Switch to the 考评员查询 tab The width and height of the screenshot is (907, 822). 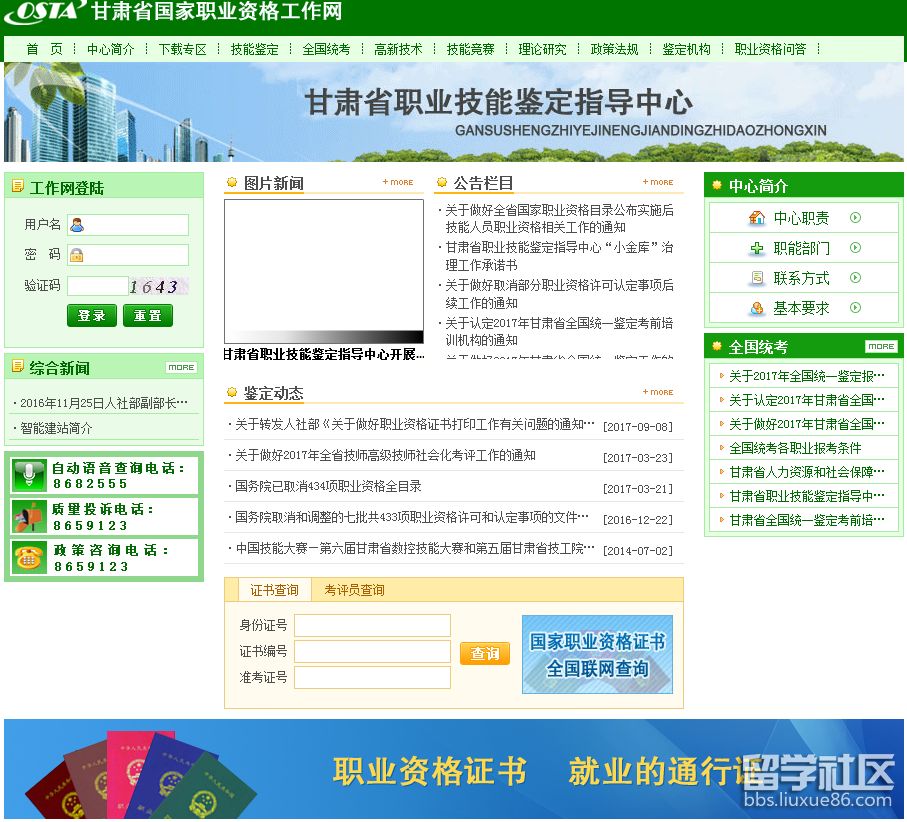(354, 590)
